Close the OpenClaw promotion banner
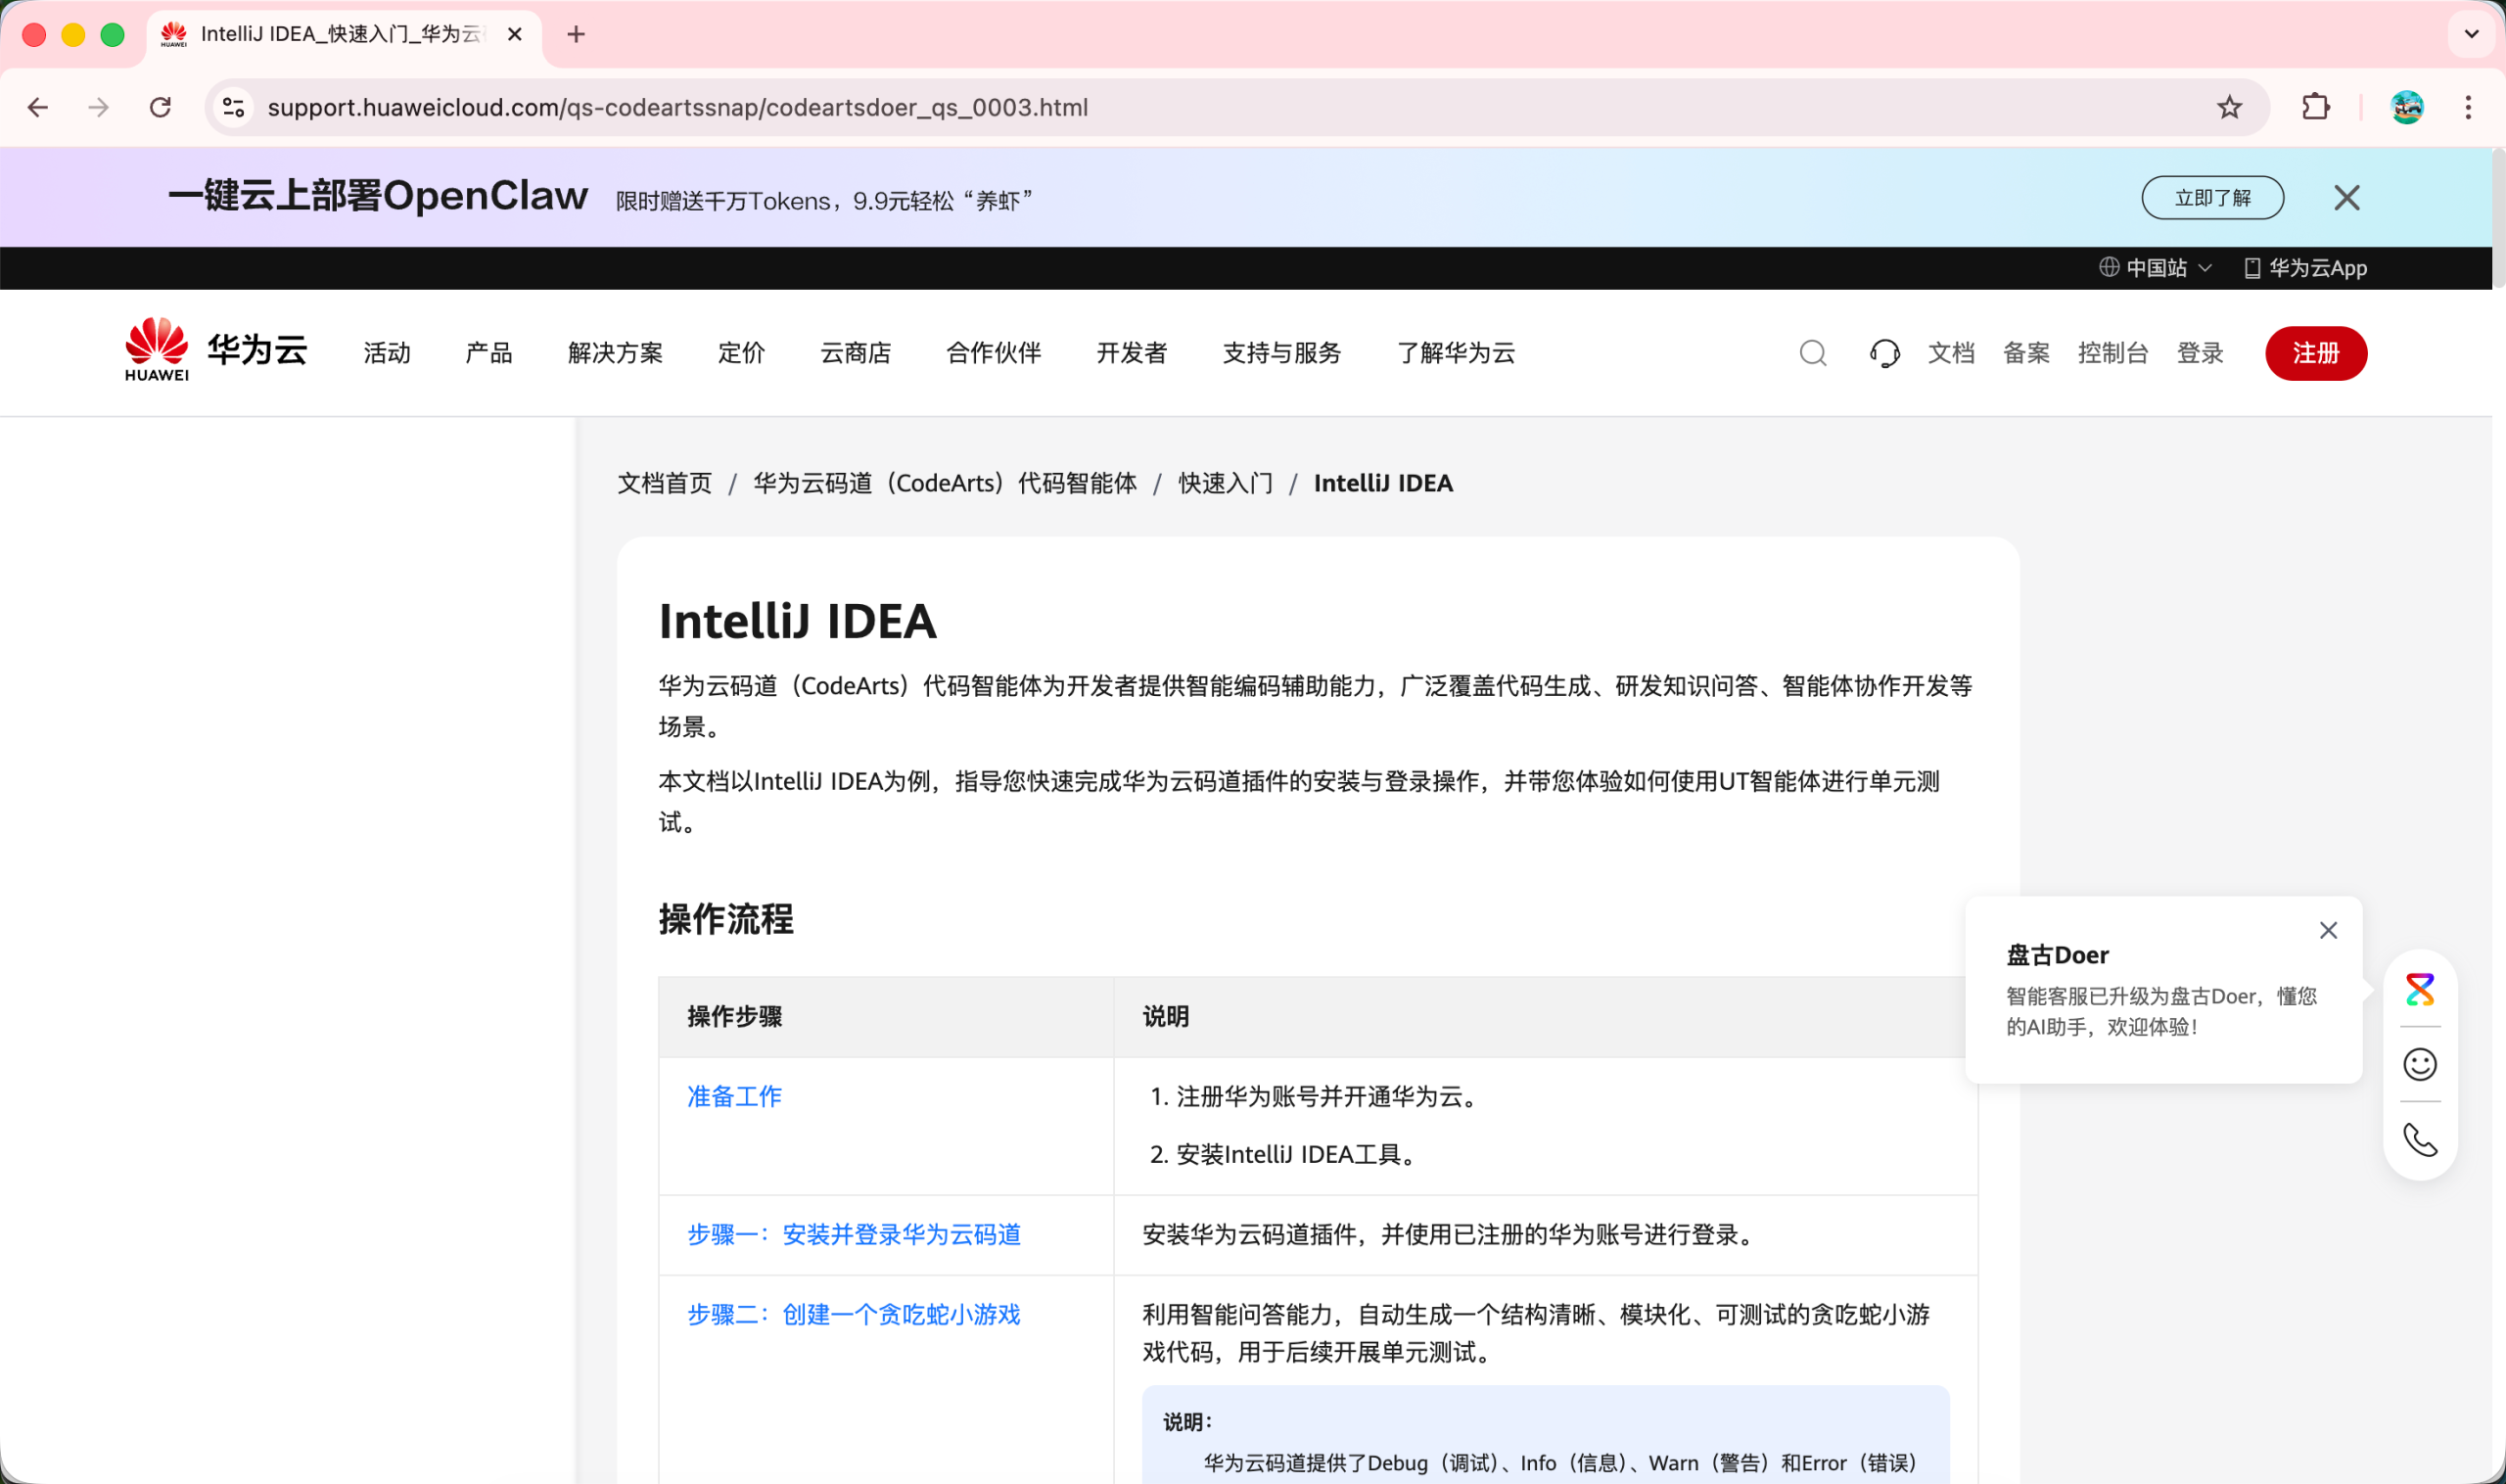 2346,198
